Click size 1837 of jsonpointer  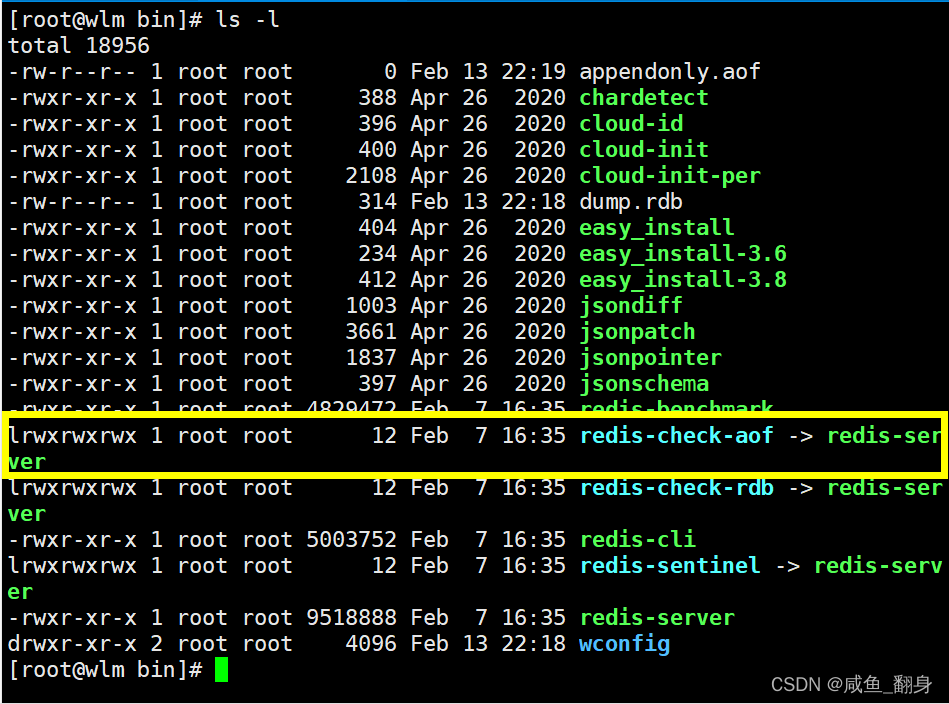(x=370, y=358)
